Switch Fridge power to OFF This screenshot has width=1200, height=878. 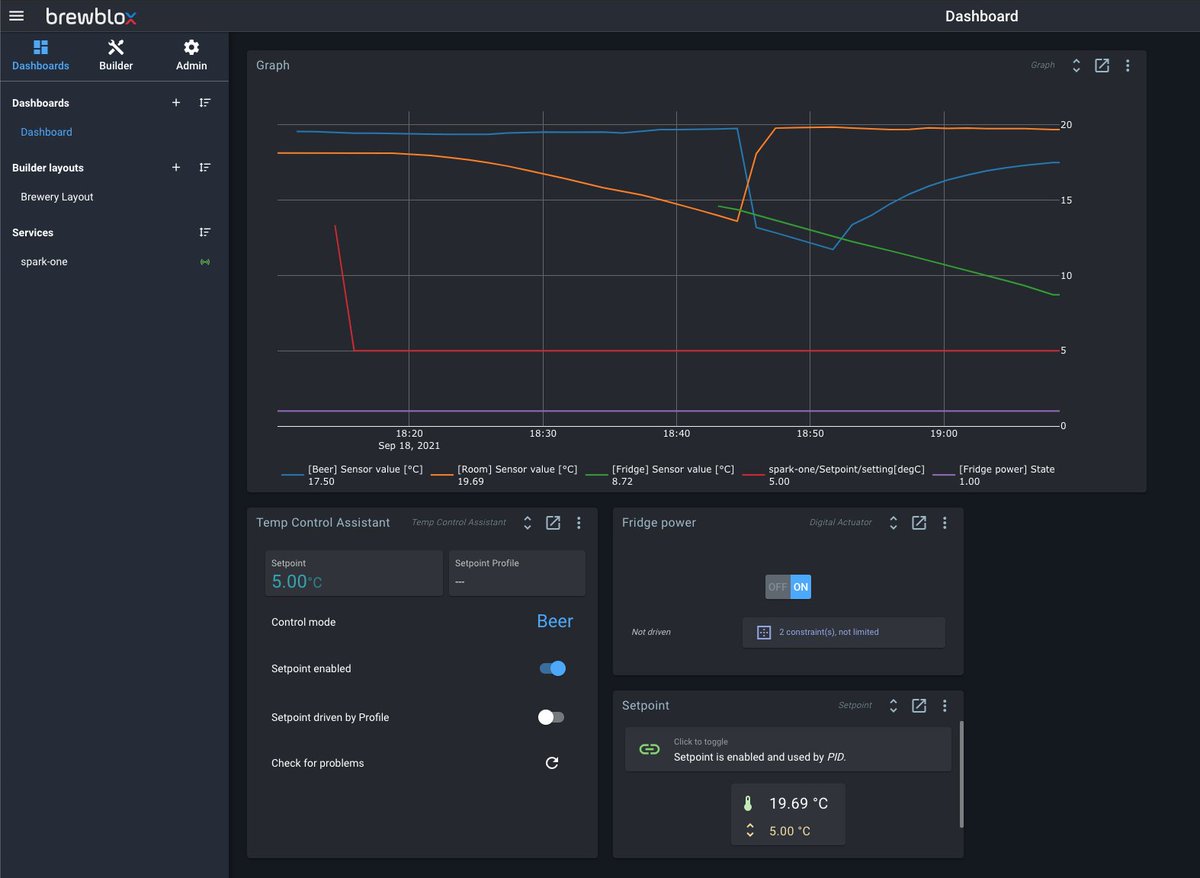[x=777, y=587]
